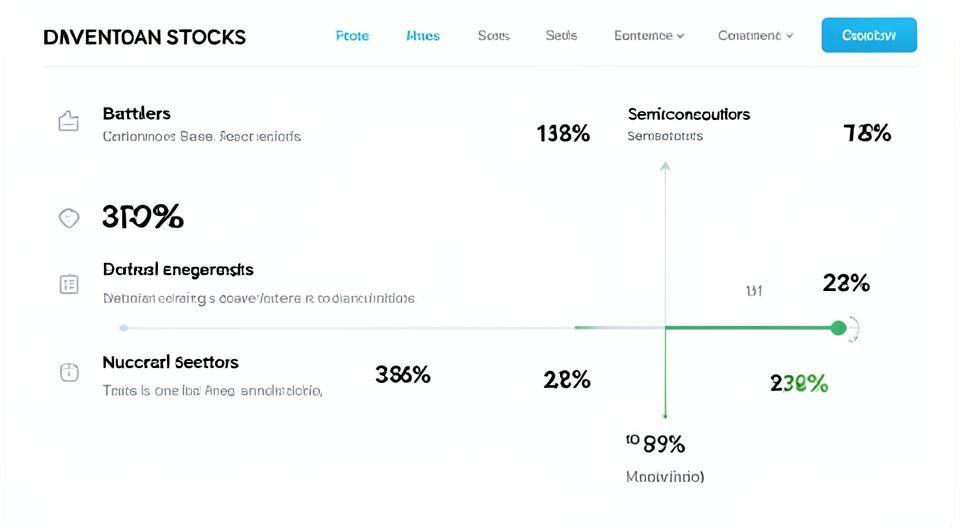Screen dimensions: 960x528
Task: Click the thumbs-up icon beside Battlers
Action: (68, 122)
